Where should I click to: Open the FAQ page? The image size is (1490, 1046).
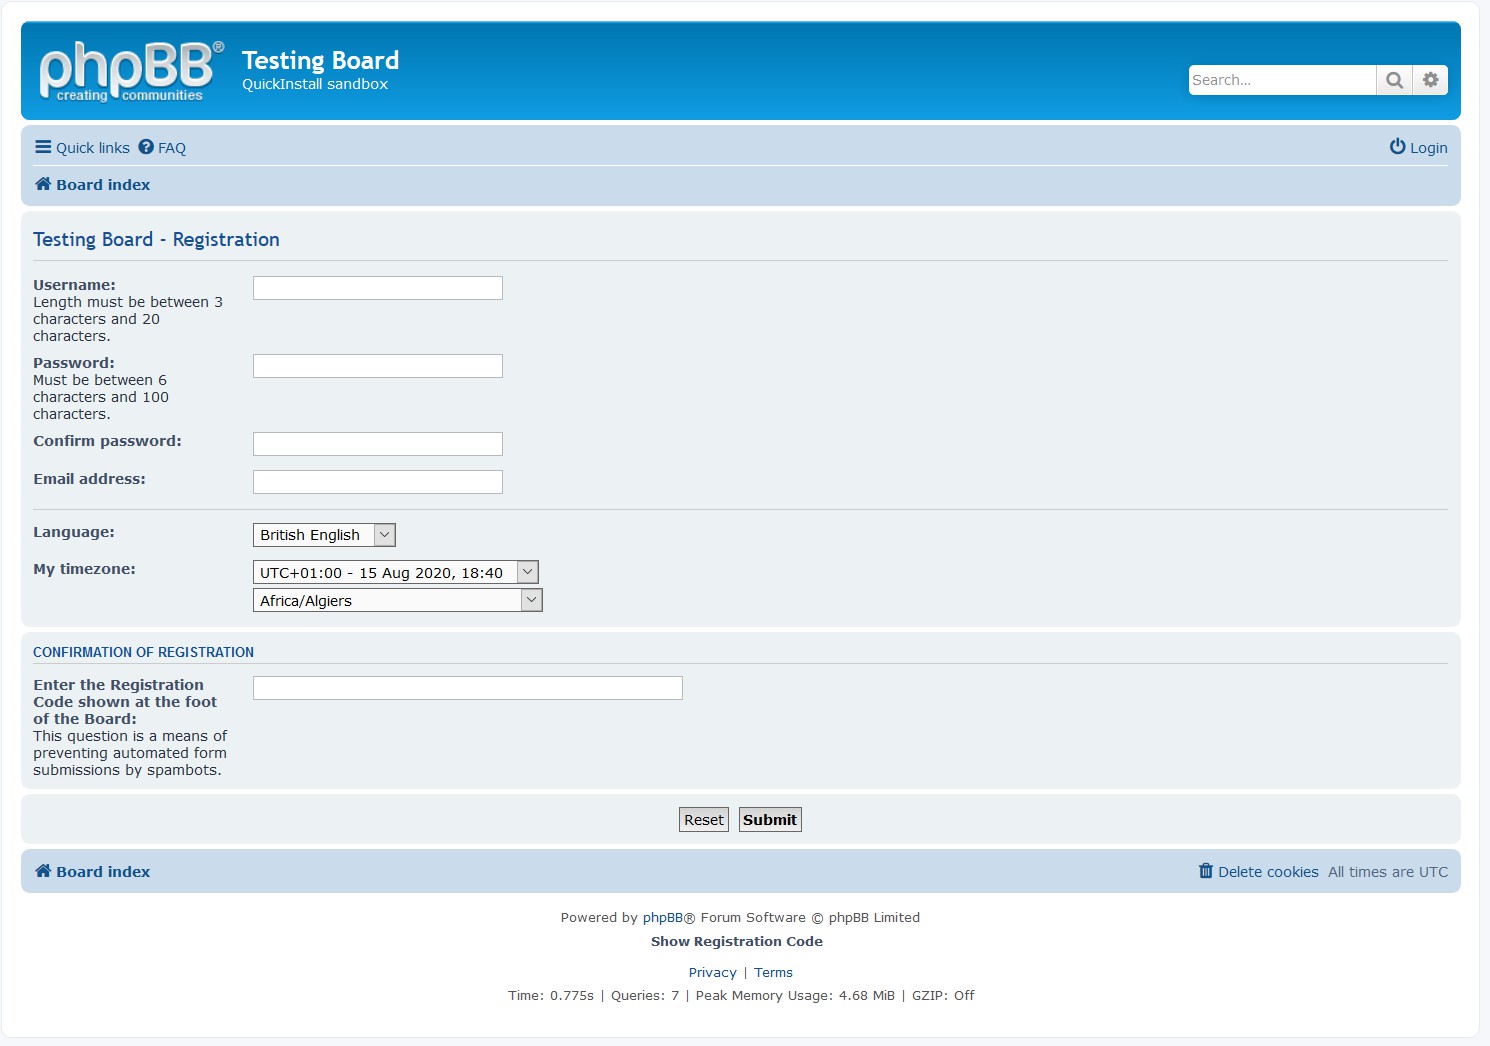162,148
